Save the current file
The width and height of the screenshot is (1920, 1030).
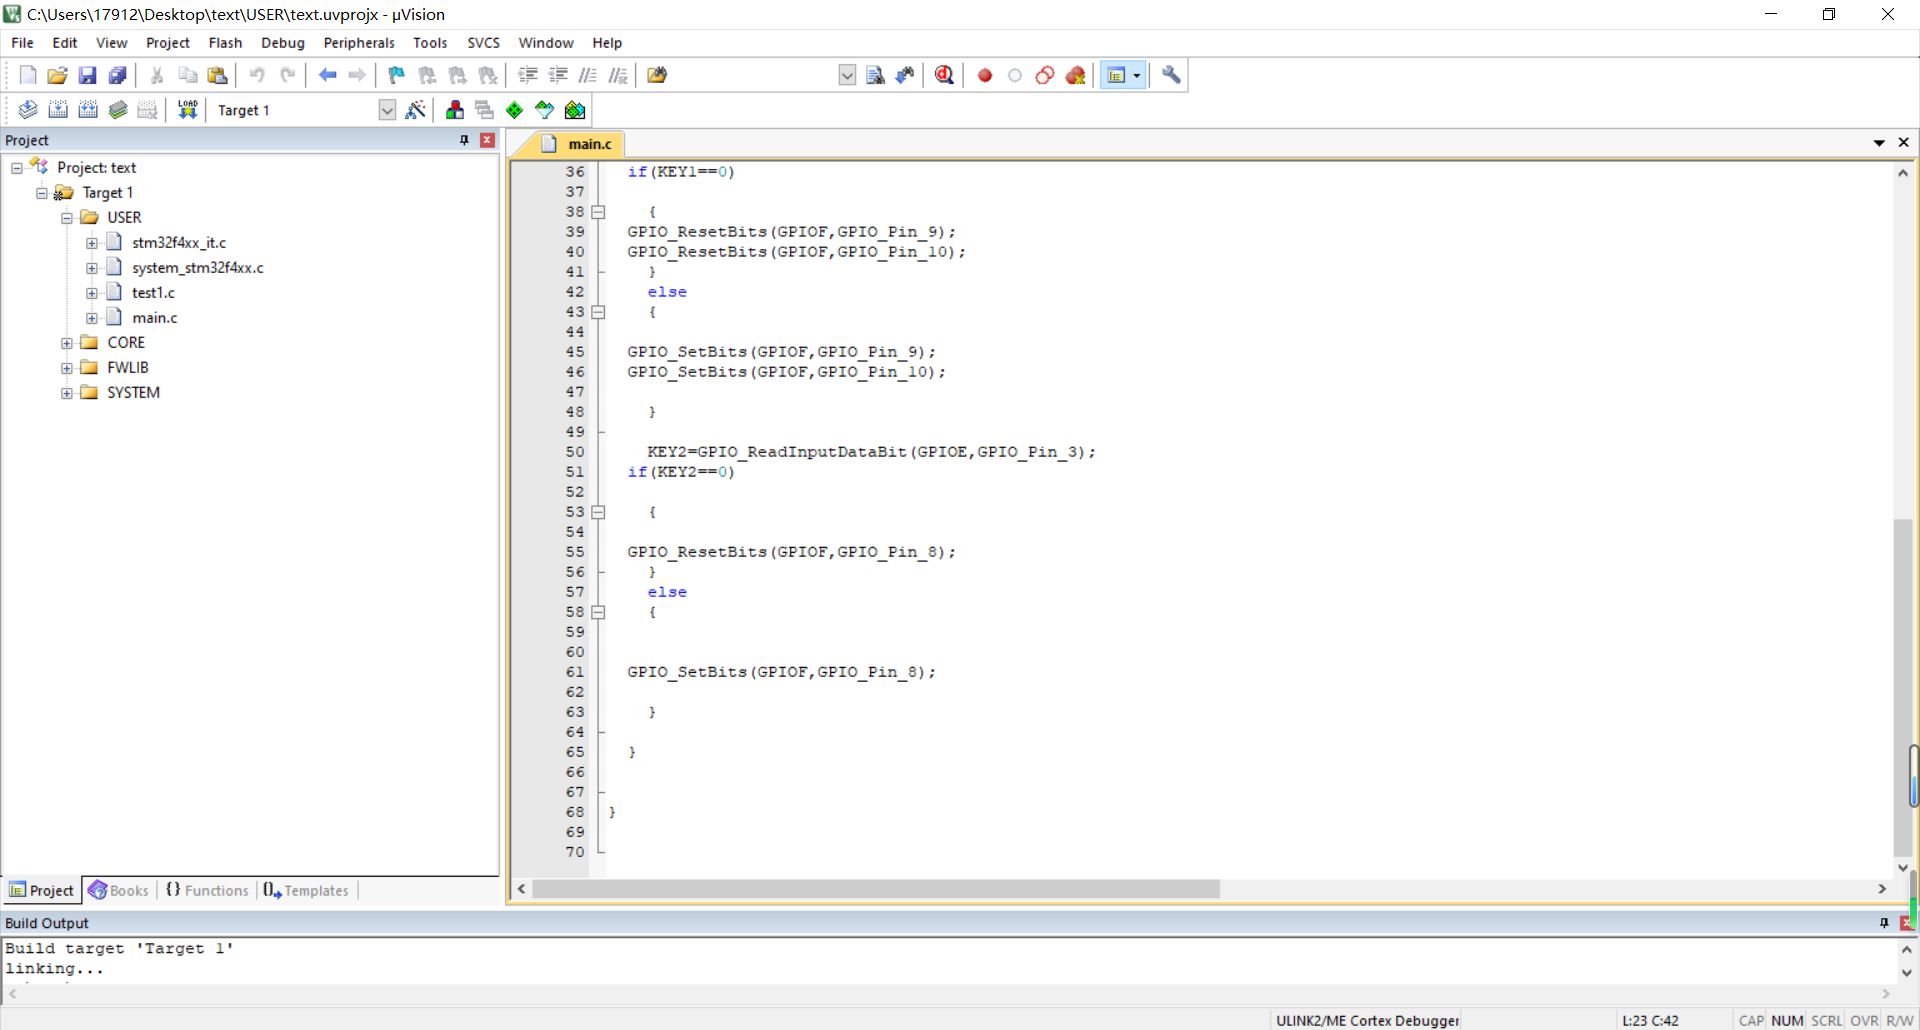coord(87,75)
